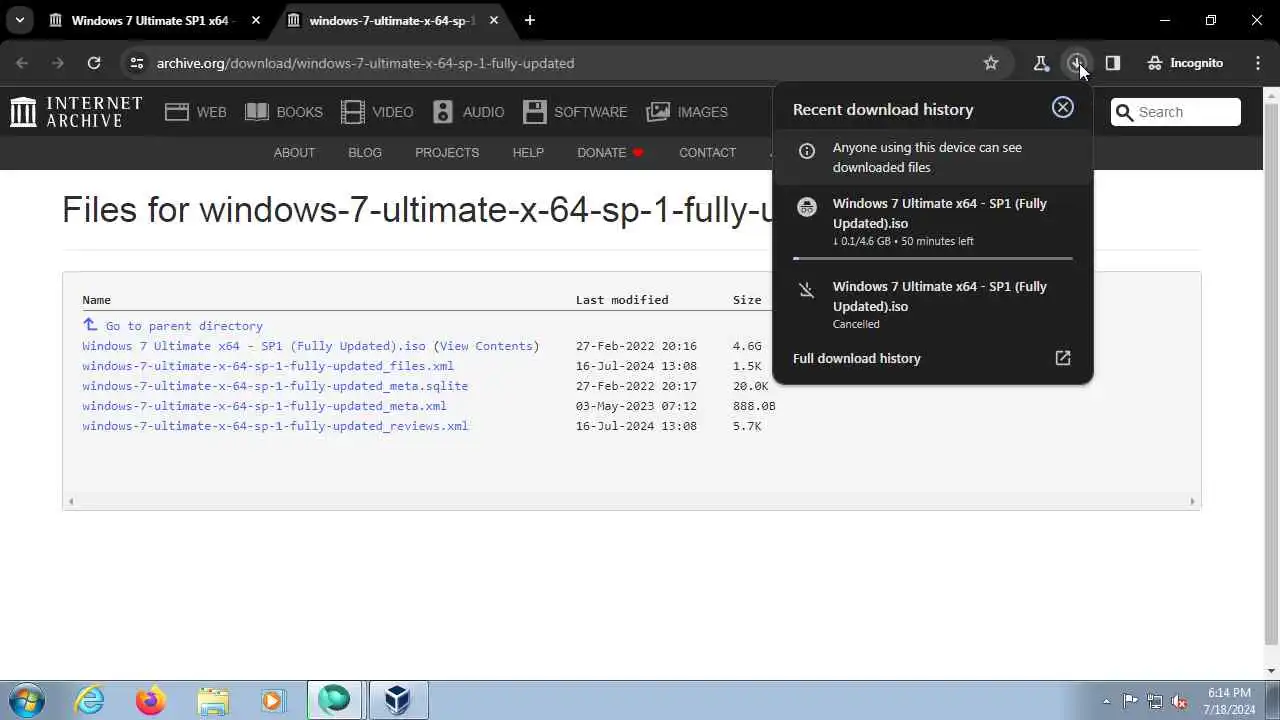Open the side panel button

tap(1113, 63)
